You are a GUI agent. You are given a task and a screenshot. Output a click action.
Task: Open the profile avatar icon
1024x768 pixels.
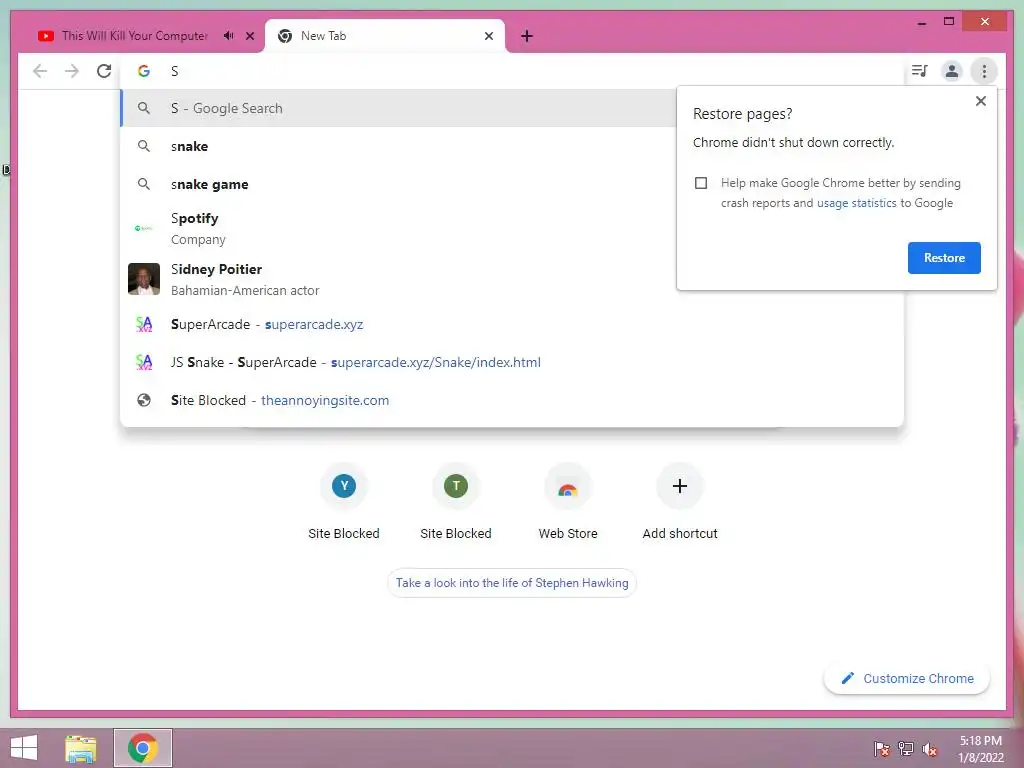point(952,71)
